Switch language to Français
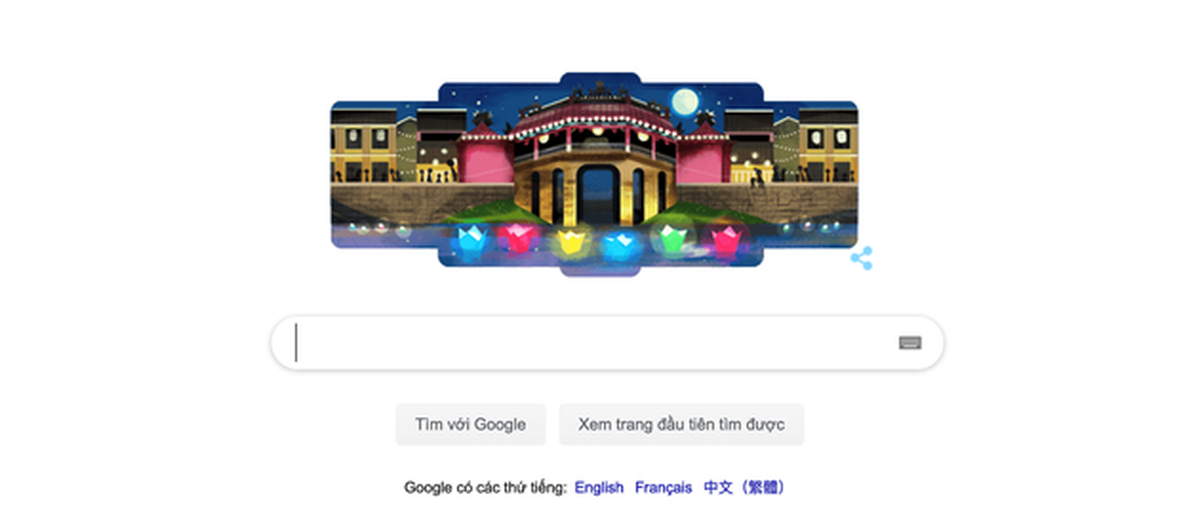The height and width of the screenshot is (528, 1200). [x=663, y=488]
